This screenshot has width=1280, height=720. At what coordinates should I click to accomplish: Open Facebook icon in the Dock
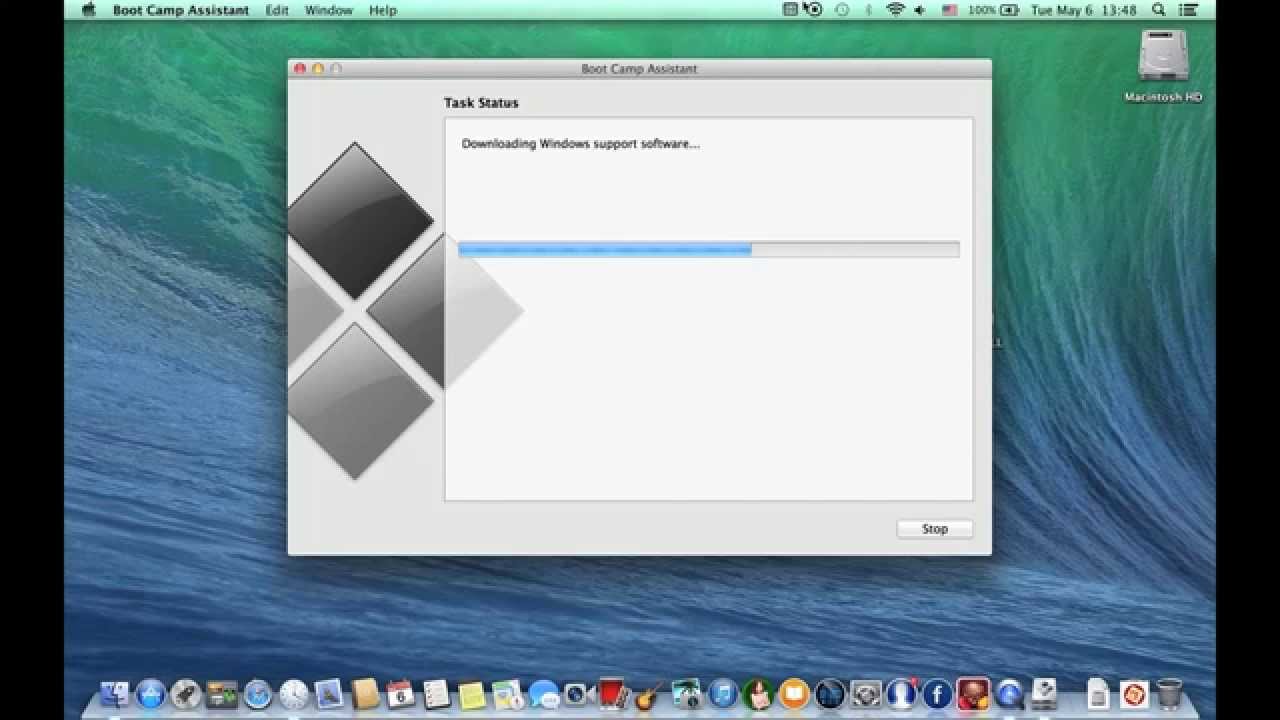937,694
